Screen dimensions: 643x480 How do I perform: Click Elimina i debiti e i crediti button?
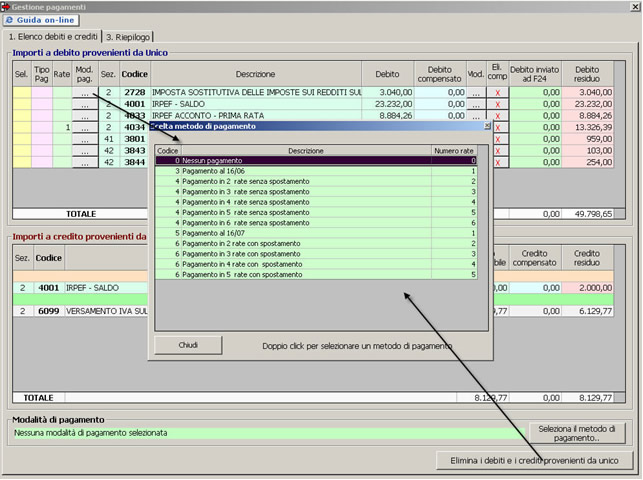coord(536,460)
